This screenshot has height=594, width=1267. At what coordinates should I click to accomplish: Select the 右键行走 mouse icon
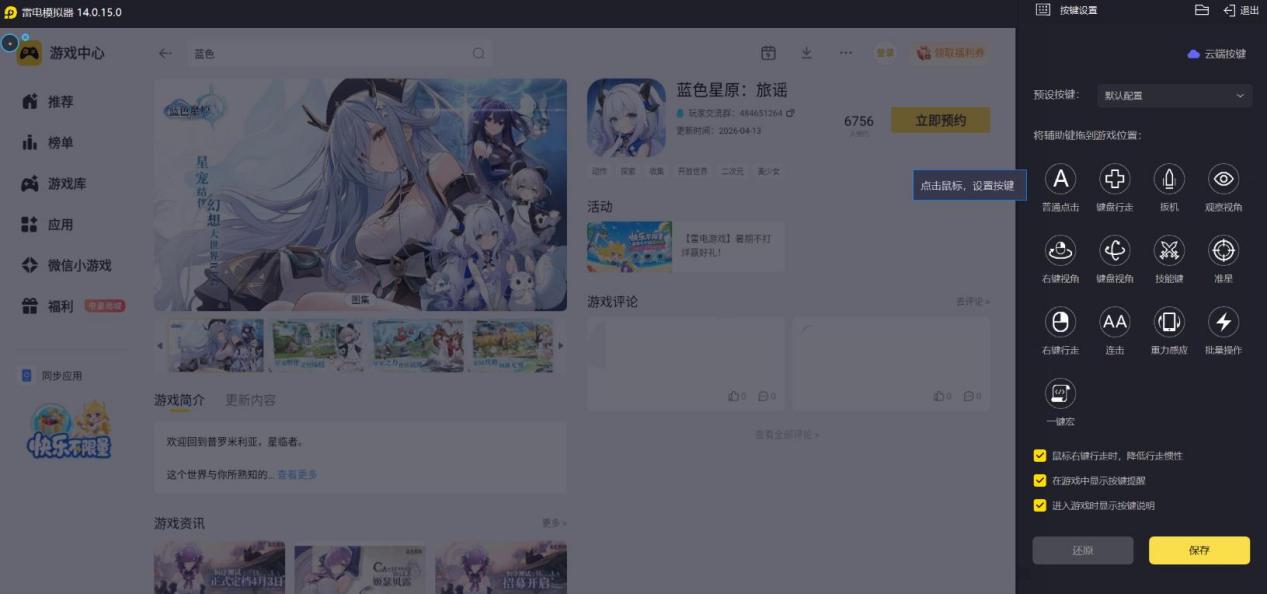1060,322
